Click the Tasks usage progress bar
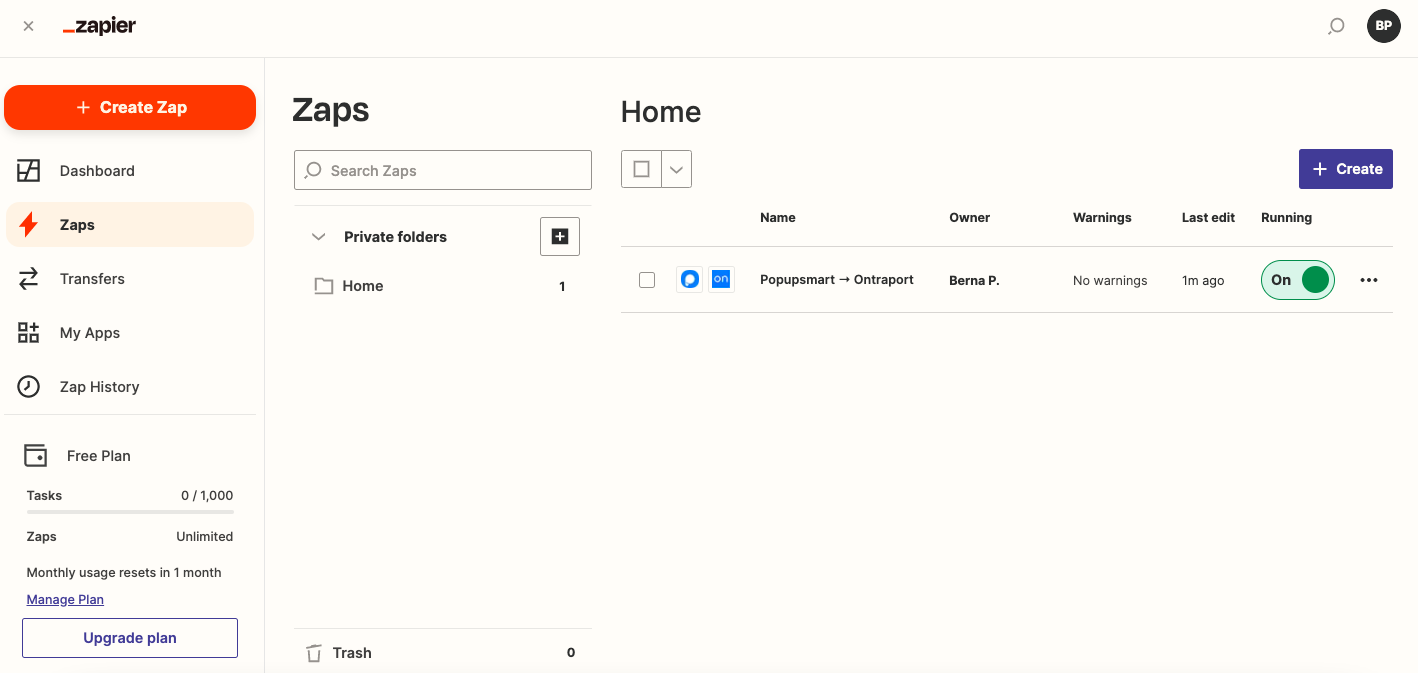The image size is (1418, 673). (x=130, y=512)
